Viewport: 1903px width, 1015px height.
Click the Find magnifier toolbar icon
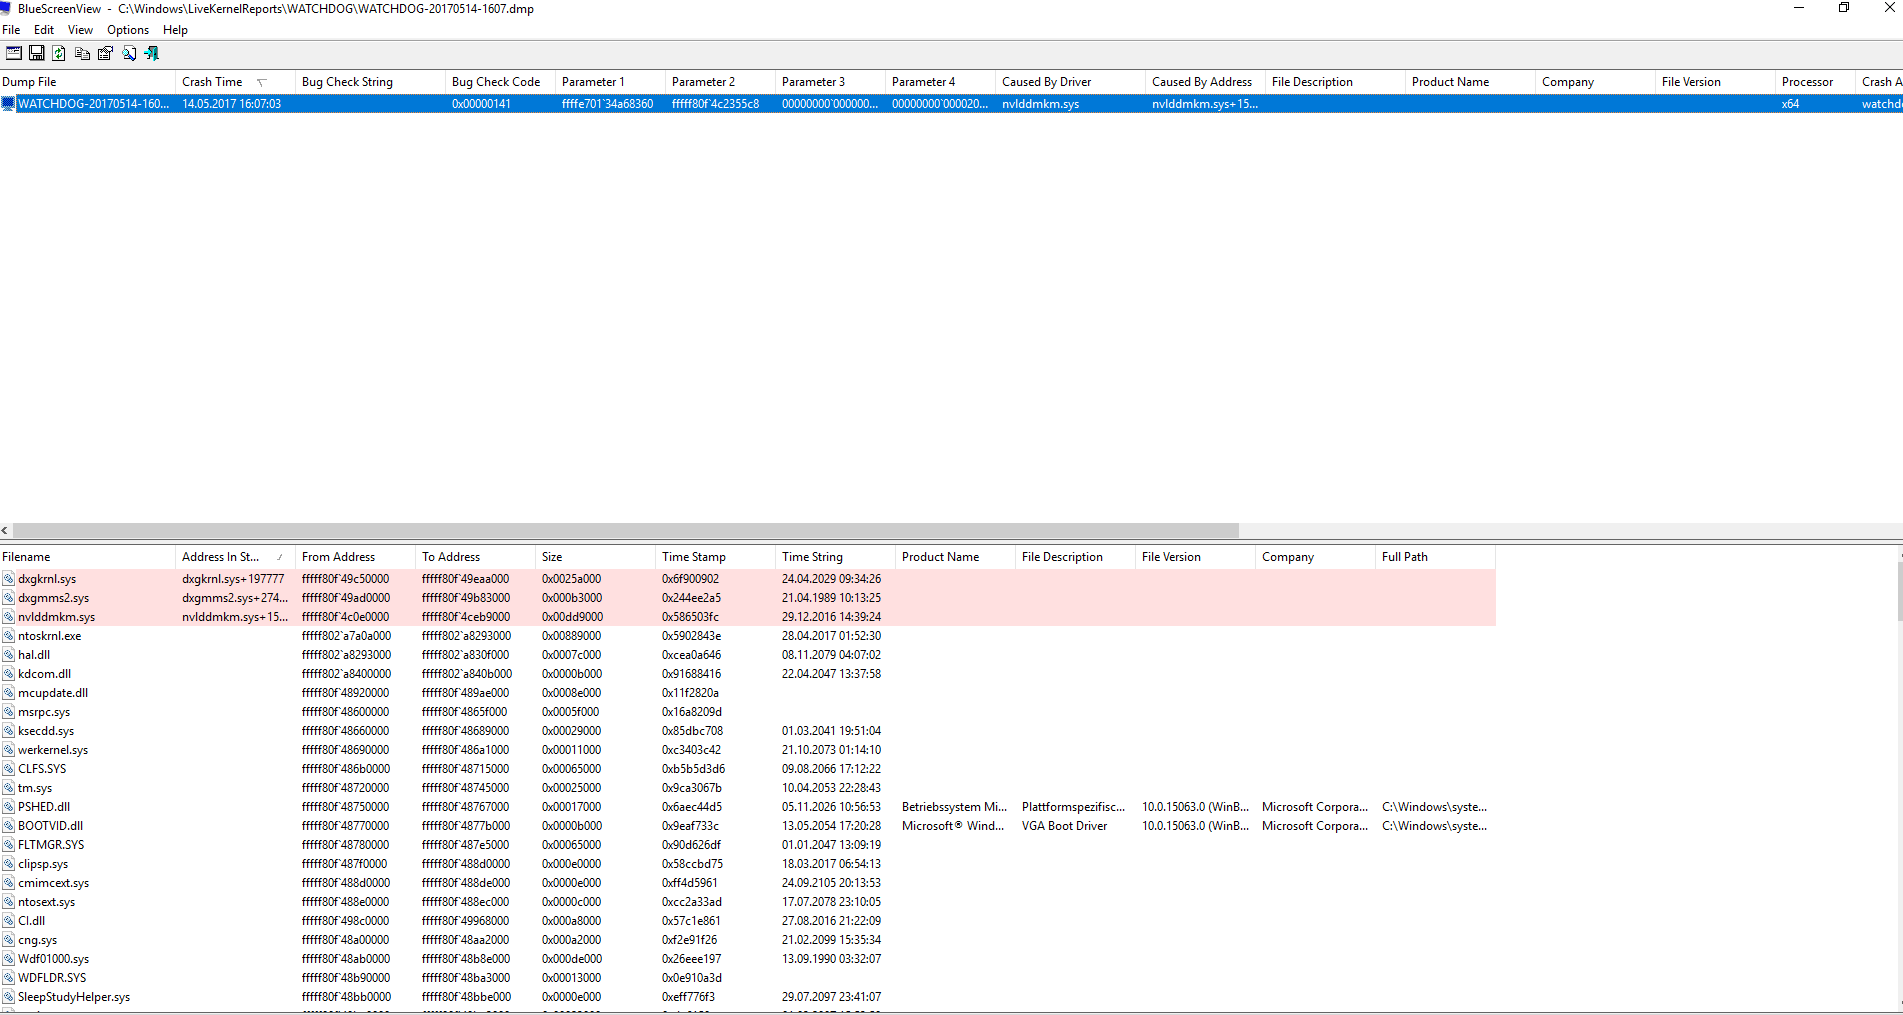click(129, 53)
